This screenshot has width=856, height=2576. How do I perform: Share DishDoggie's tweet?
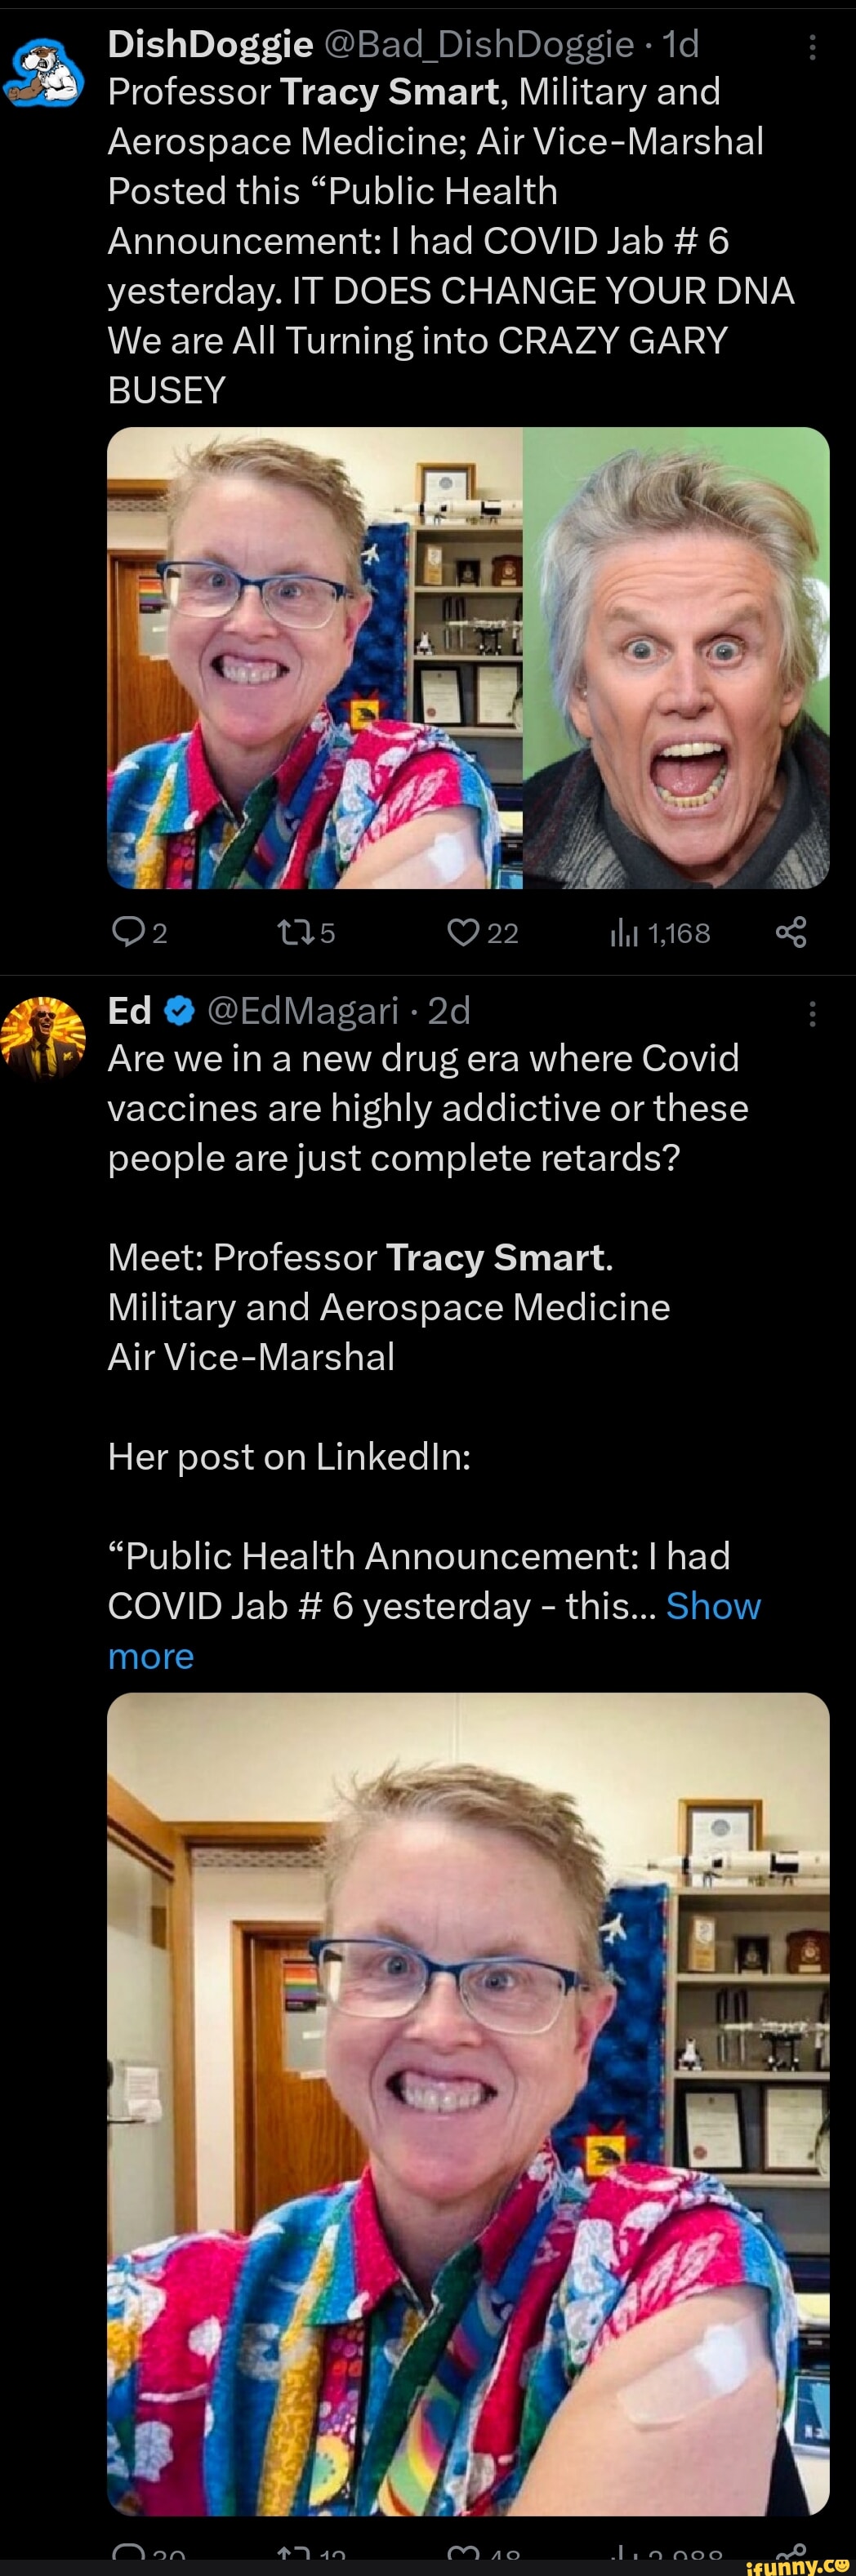[791, 933]
